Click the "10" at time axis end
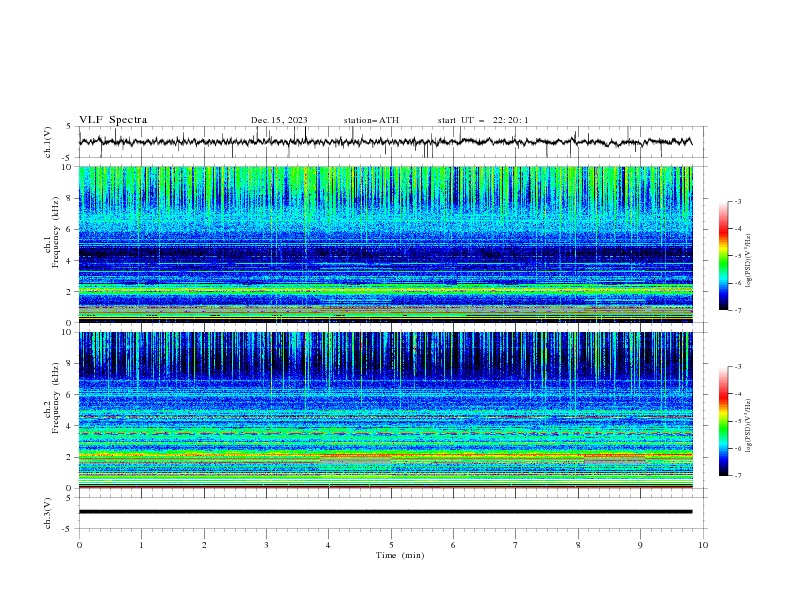This screenshot has width=792, height=612. point(703,545)
